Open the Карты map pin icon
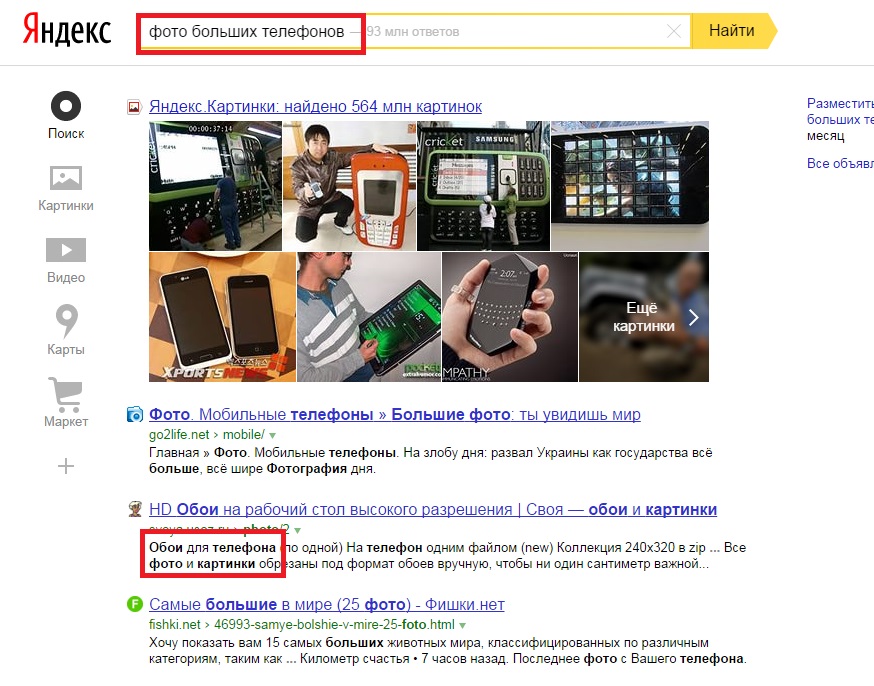The image size is (874, 686). tap(66, 321)
